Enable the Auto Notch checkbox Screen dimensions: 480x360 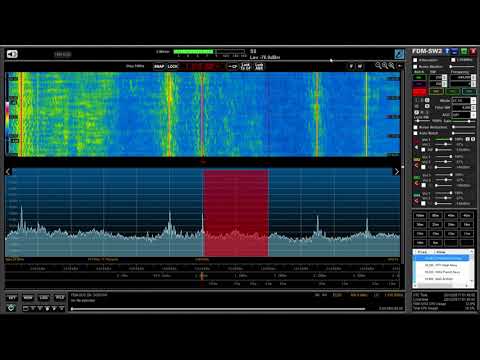415,133
